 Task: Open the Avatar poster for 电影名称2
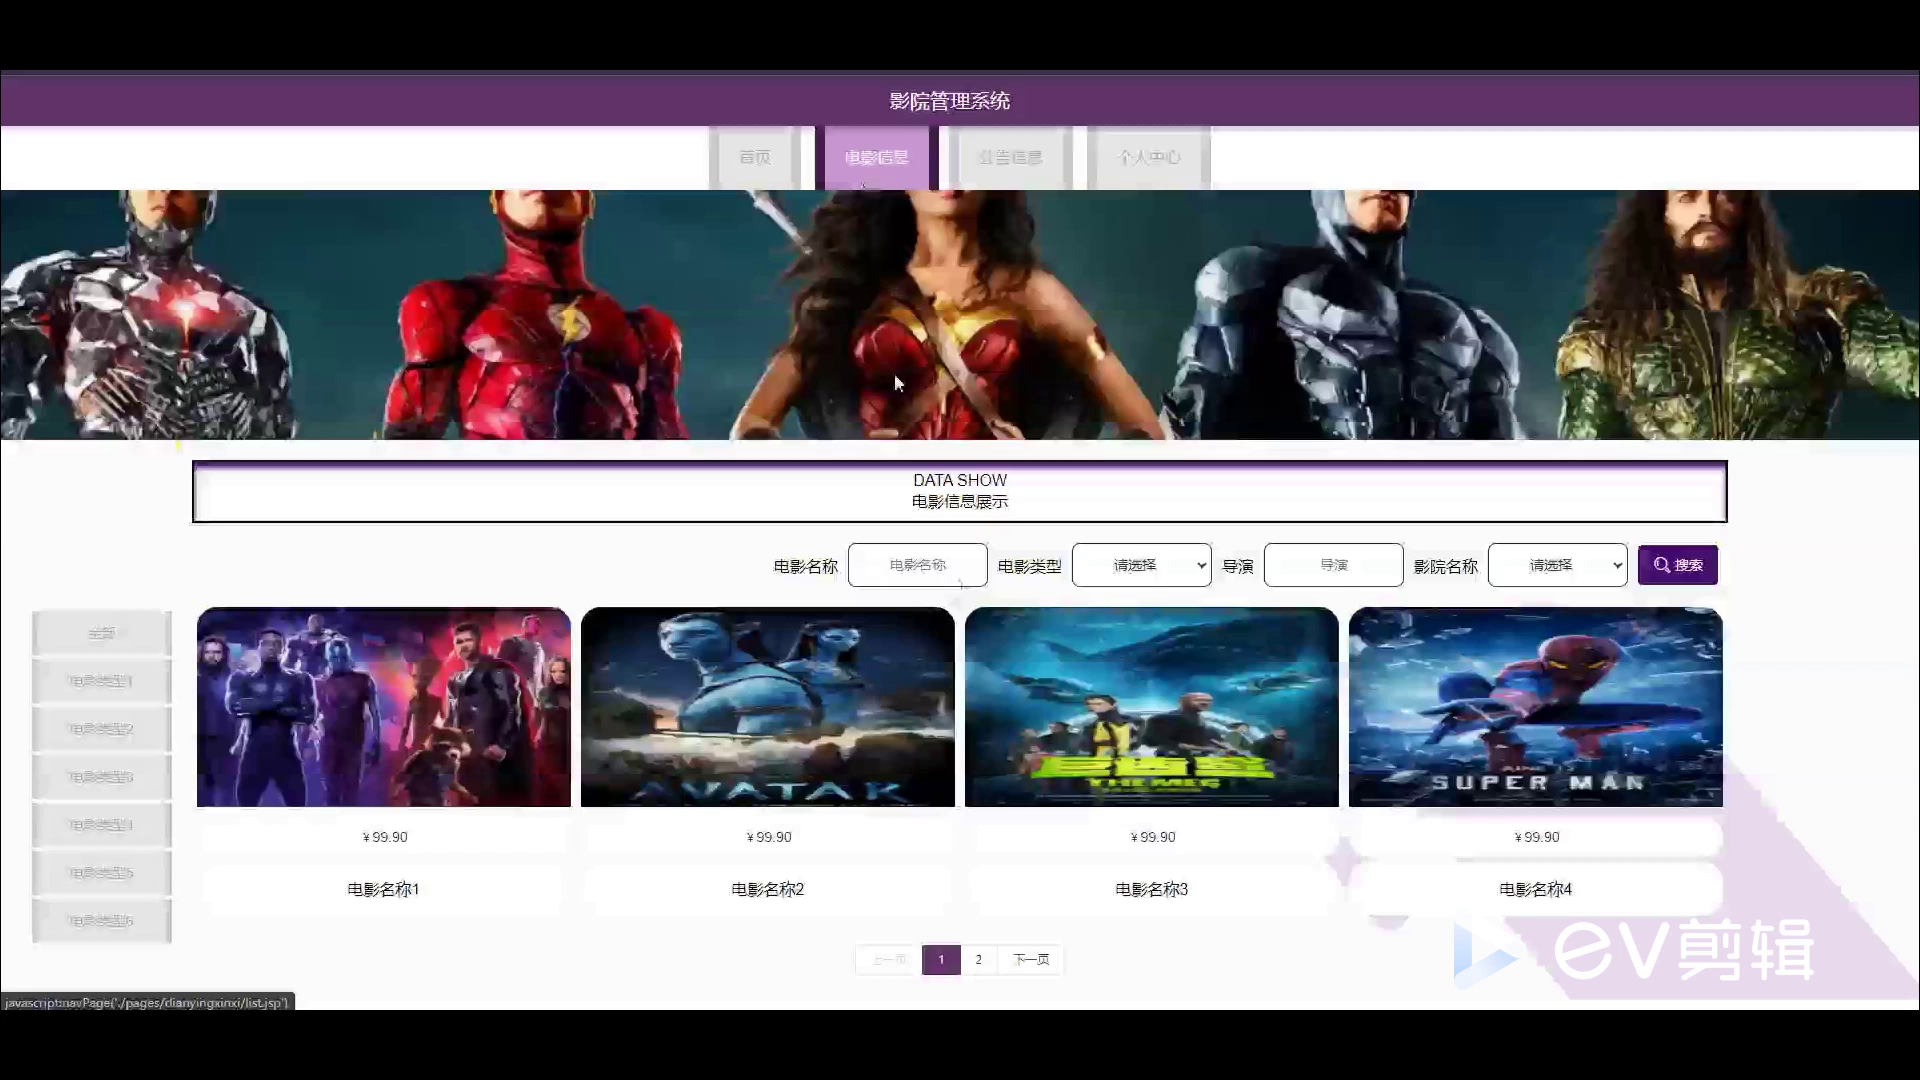[x=768, y=707]
